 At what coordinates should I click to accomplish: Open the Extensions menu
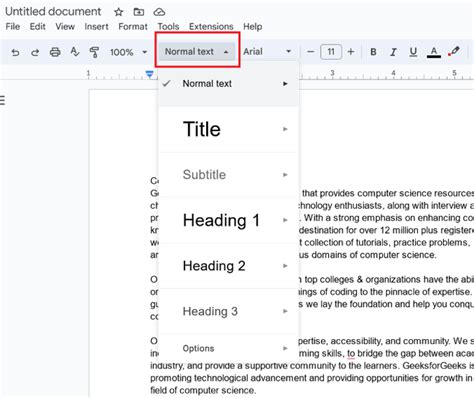[x=211, y=27]
